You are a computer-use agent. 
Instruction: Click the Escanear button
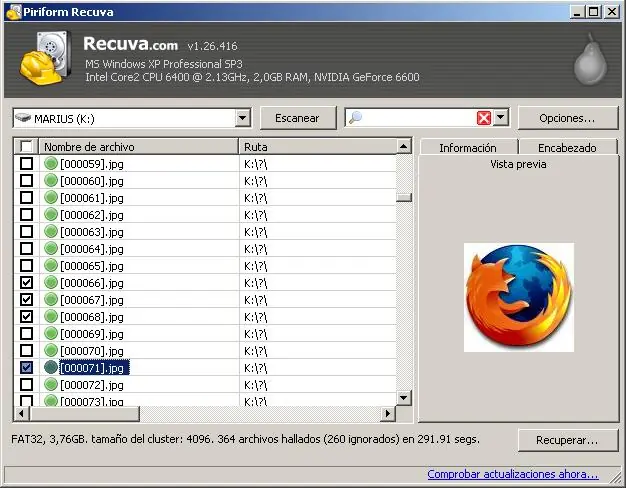(297, 118)
